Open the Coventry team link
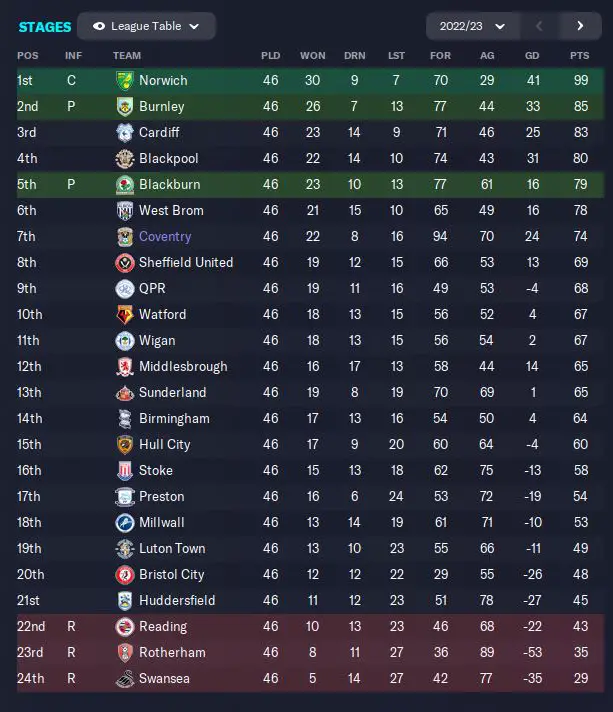The width and height of the screenshot is (613, 712). click(x=165, y=237)
